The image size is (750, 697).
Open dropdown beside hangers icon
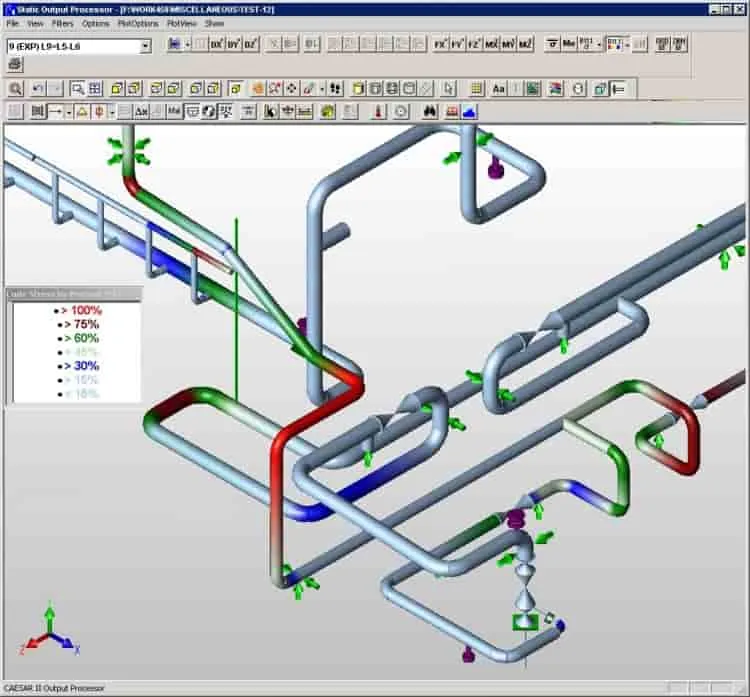coord(111,112)
